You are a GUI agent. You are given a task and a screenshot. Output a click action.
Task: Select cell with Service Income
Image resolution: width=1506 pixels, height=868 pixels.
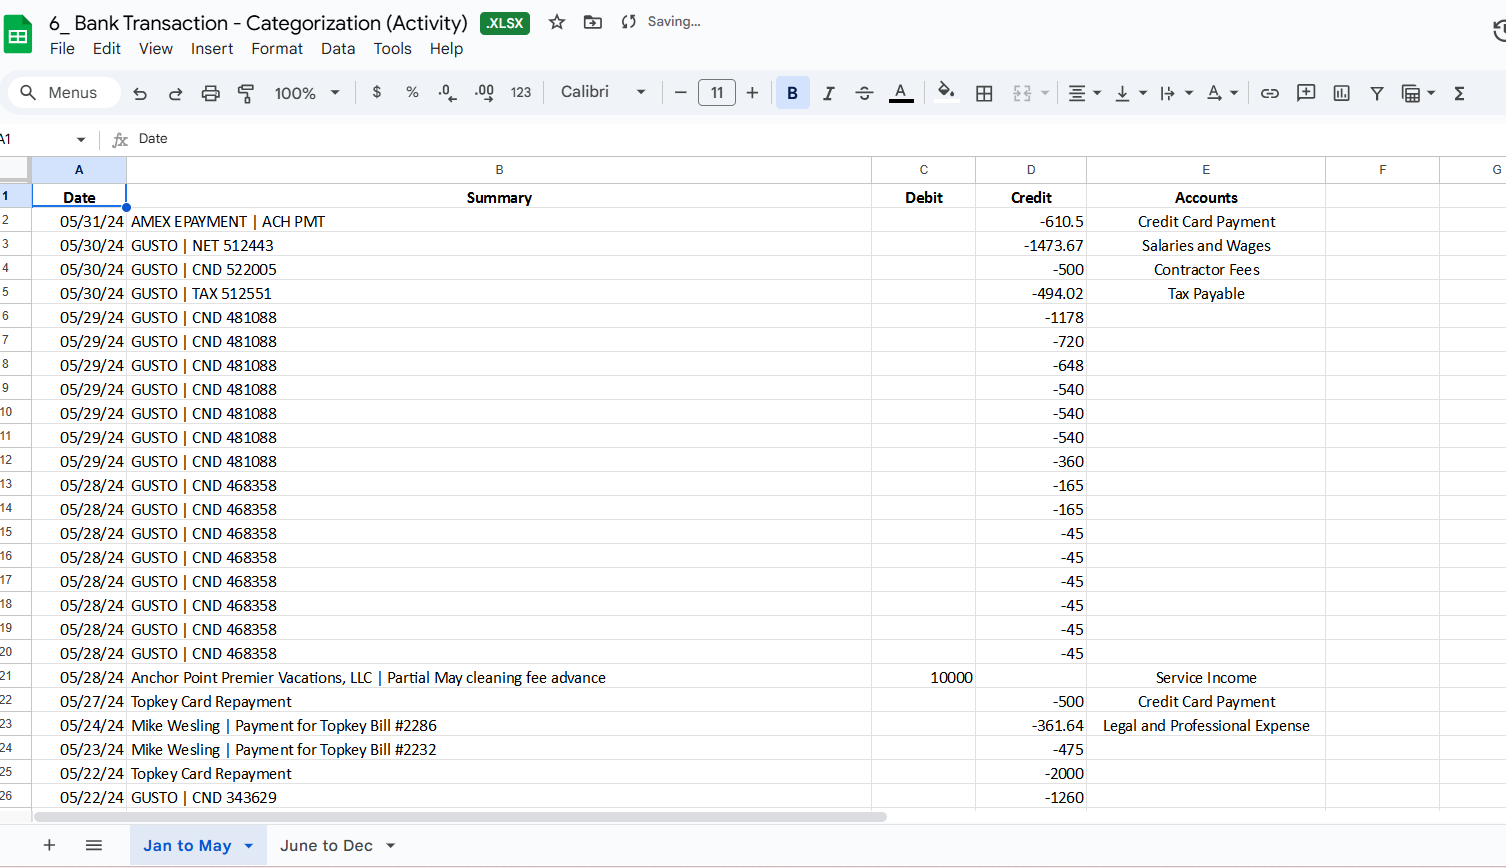[1206, 677]
